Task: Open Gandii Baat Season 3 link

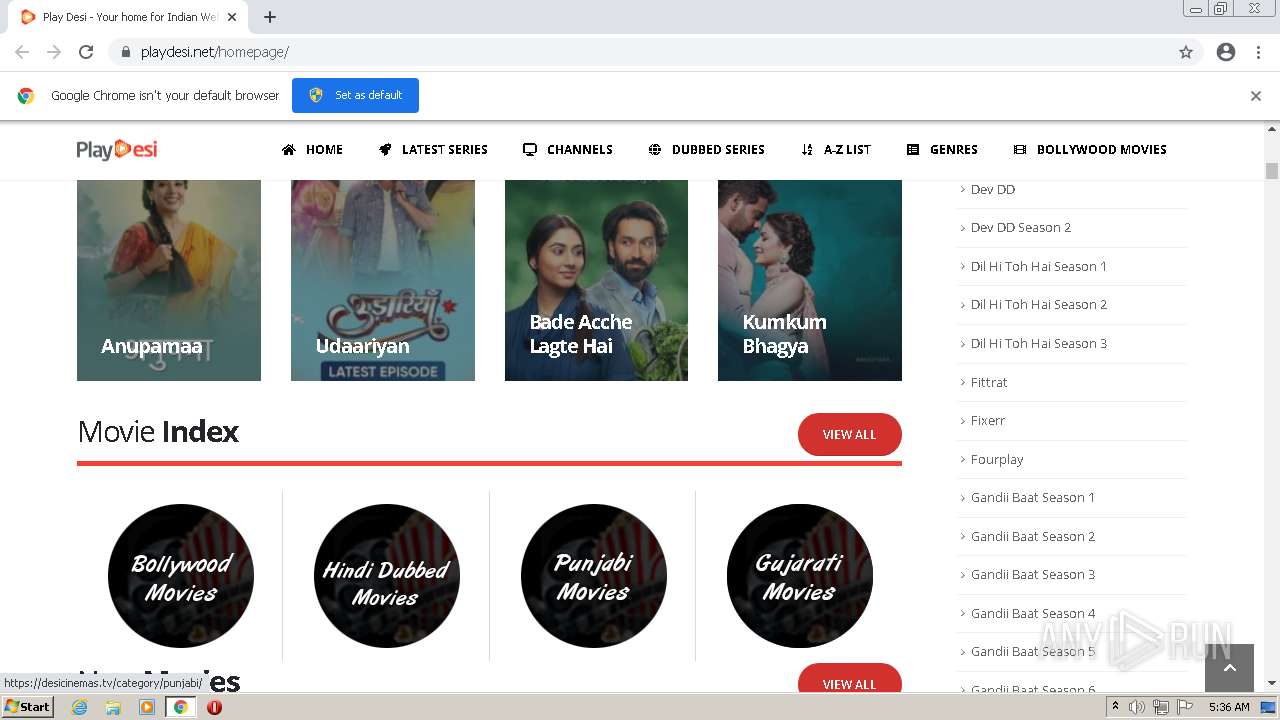Action: [x=1033, y=575]
